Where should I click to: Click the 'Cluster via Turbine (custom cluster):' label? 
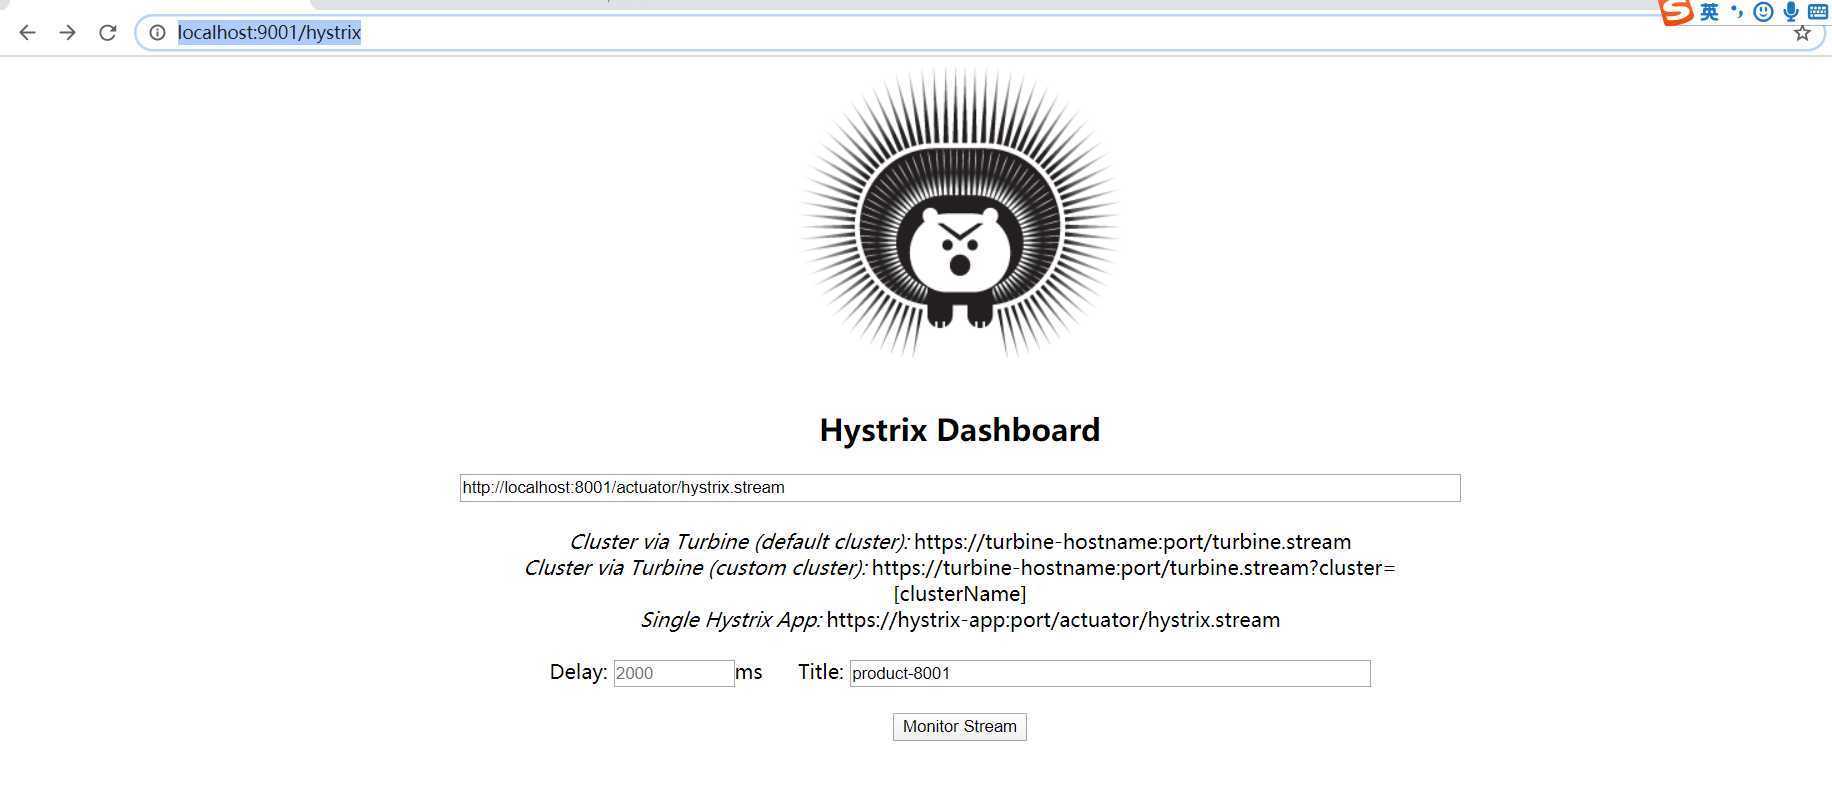point(695,568)
